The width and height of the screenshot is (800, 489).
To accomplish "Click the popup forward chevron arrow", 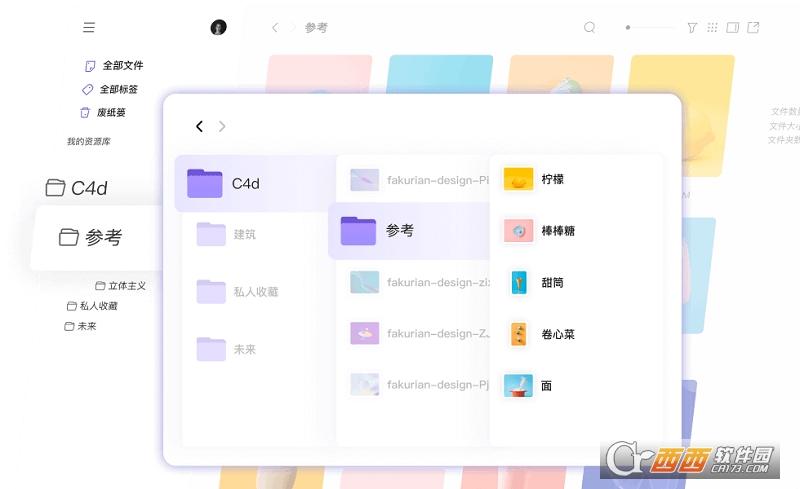I will click(x=222, y=126).
